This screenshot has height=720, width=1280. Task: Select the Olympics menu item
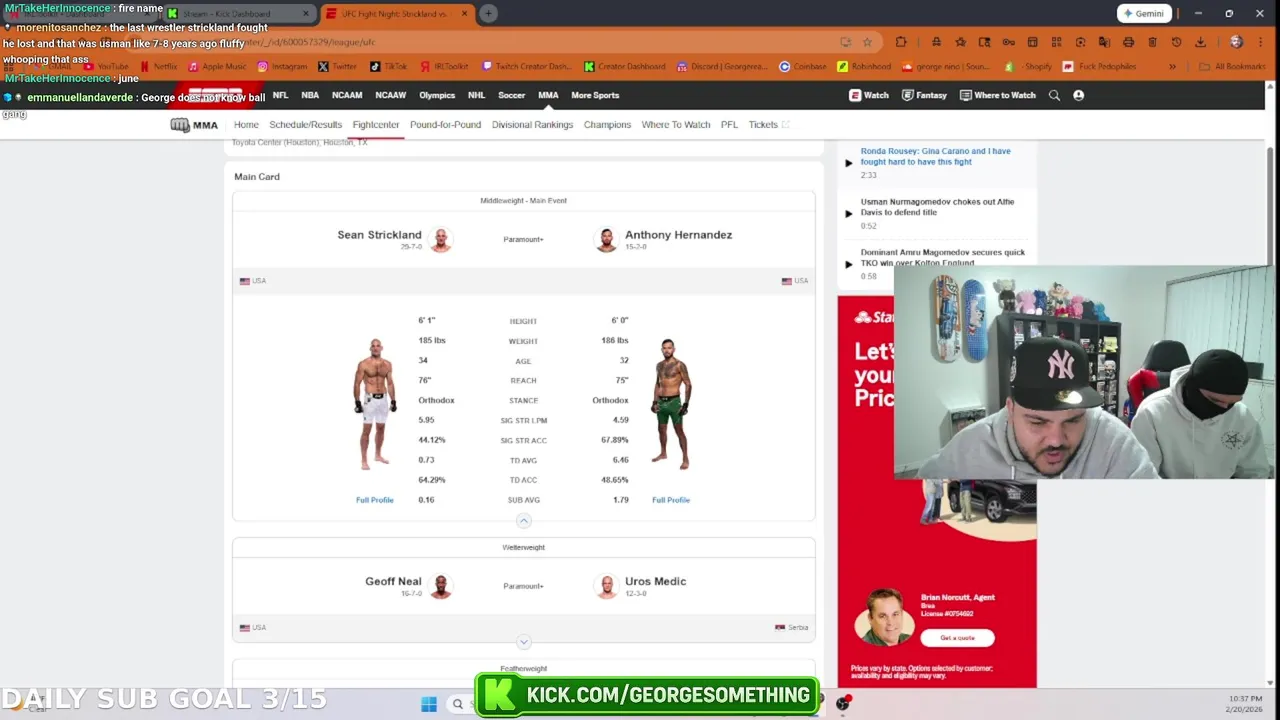[437, 95]
